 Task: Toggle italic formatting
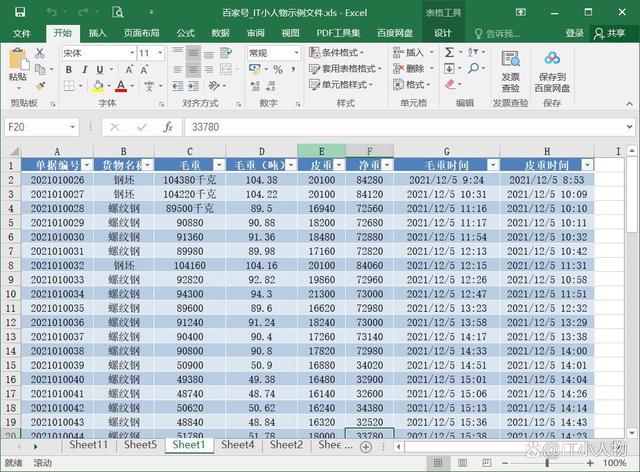[x=84, y=70]
